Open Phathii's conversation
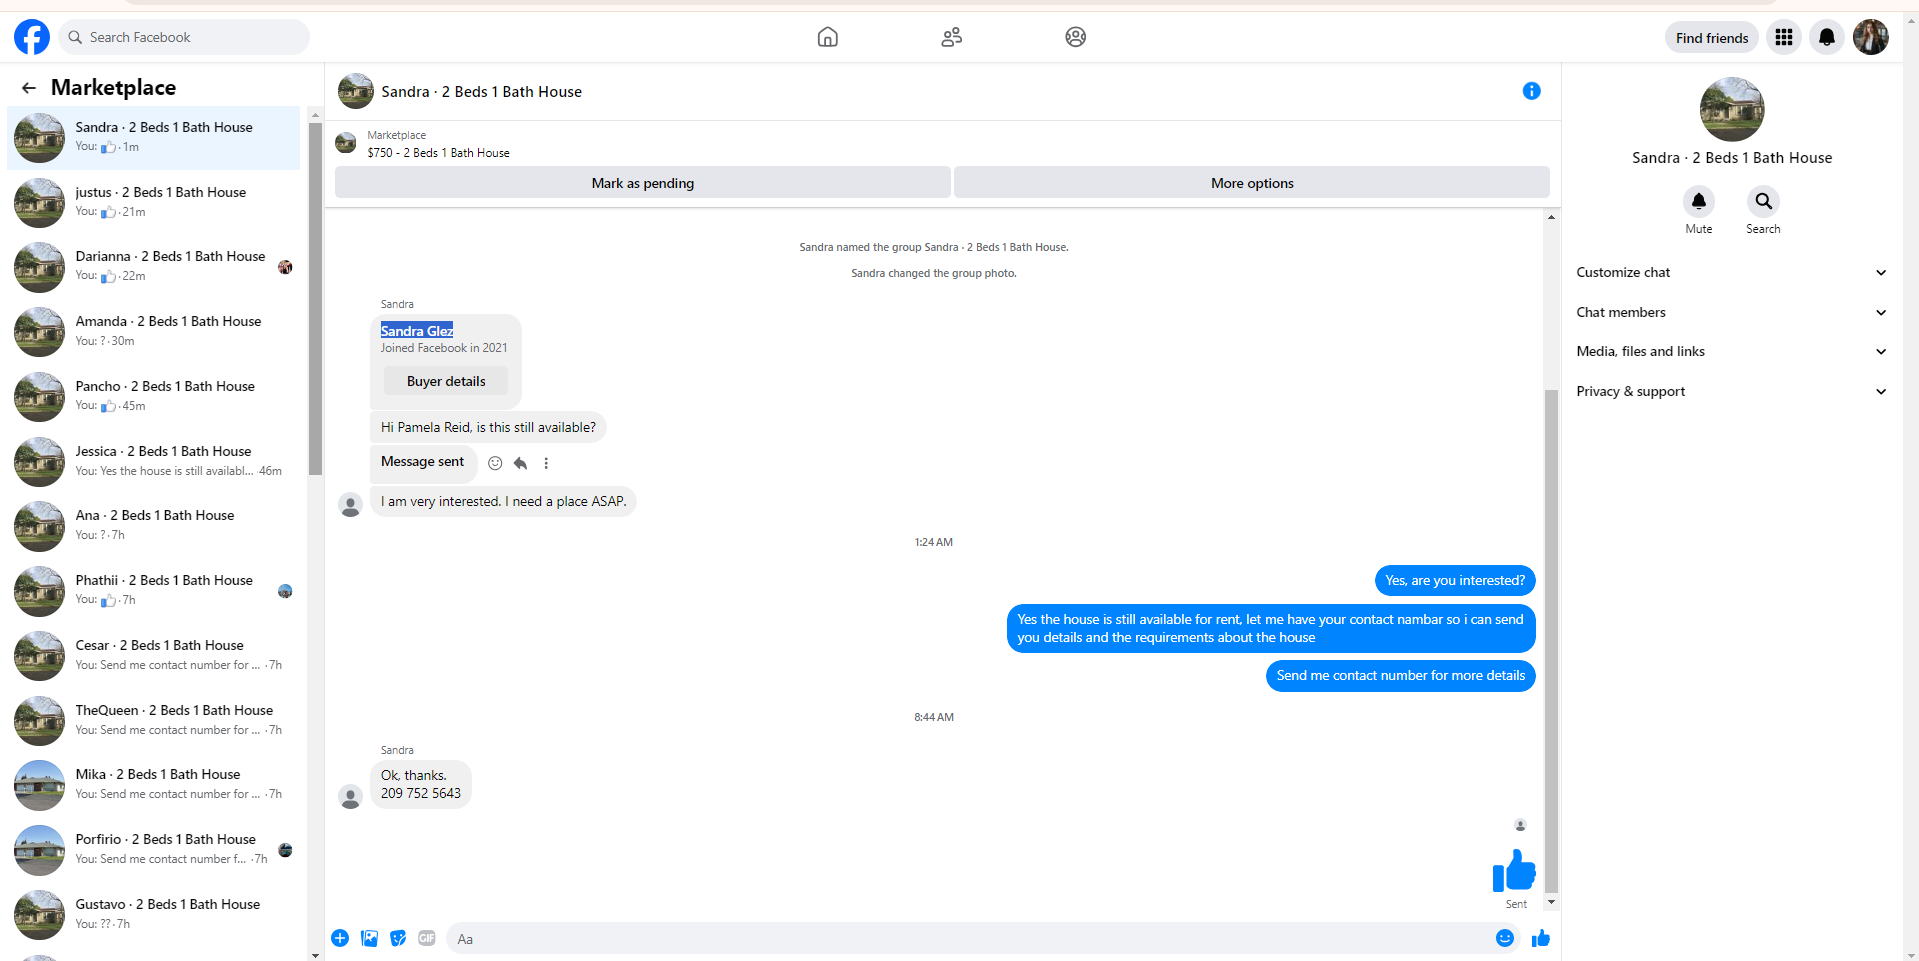Viewport: 1919px width, 961px height. tap(154, 590)
